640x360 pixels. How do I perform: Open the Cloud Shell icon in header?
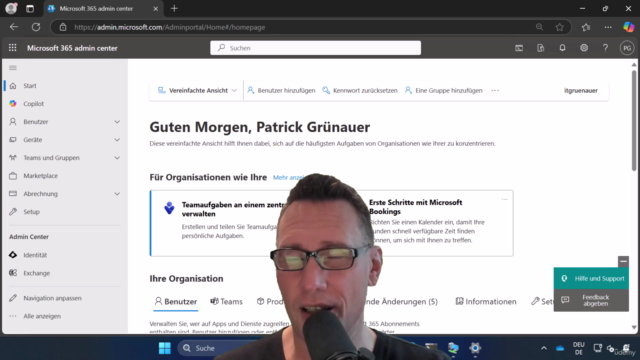tap(519, 48)
